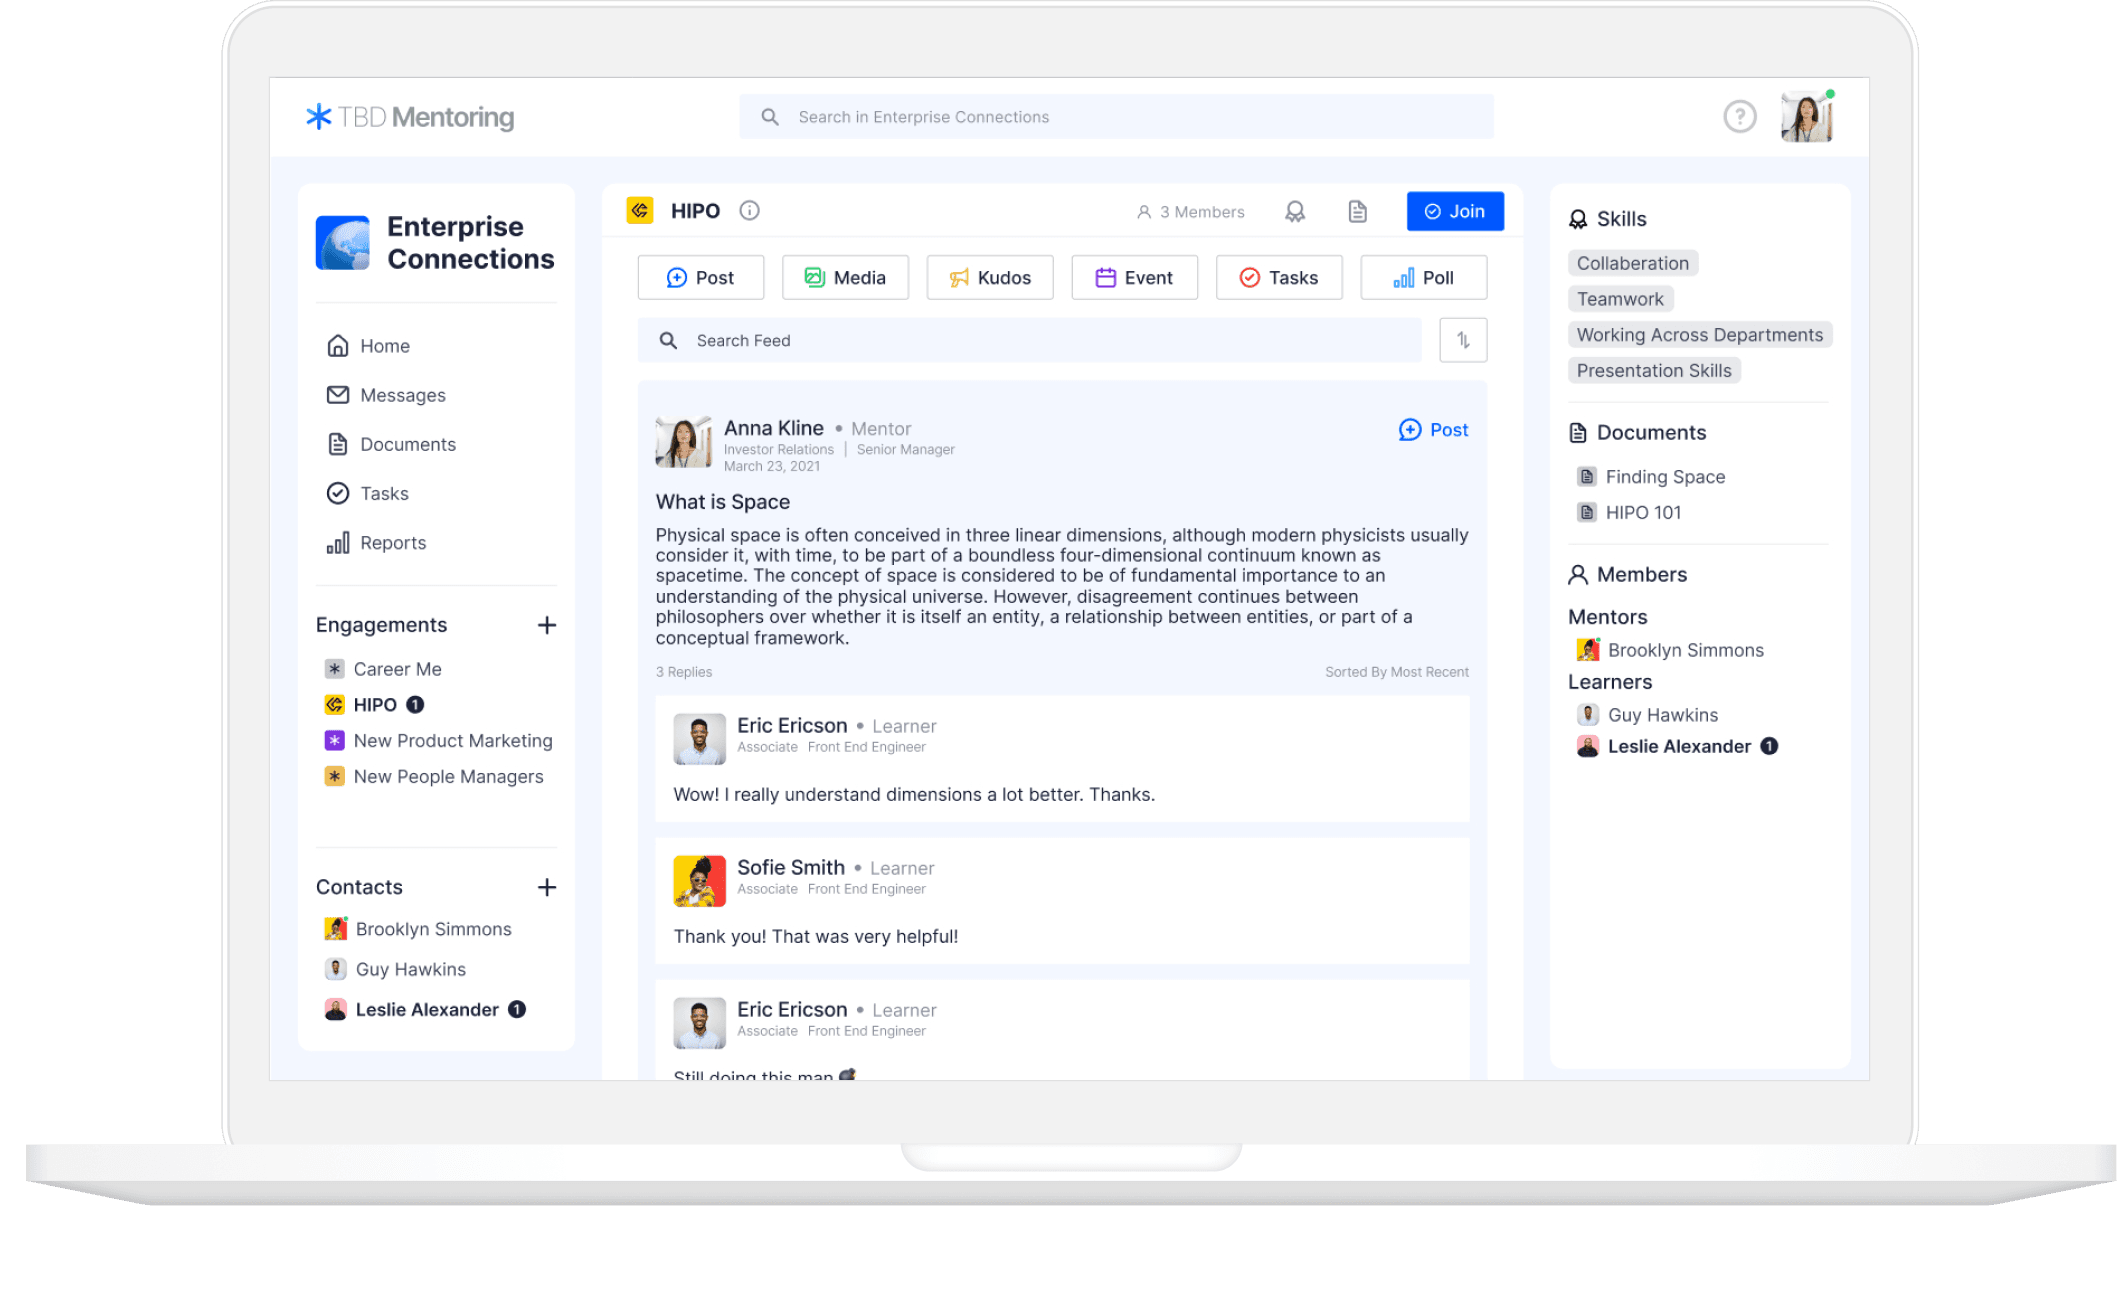Focus the Search in Enterprise Connections field
This screenshot has width=2117, height=1312.
pos(1116,117)
